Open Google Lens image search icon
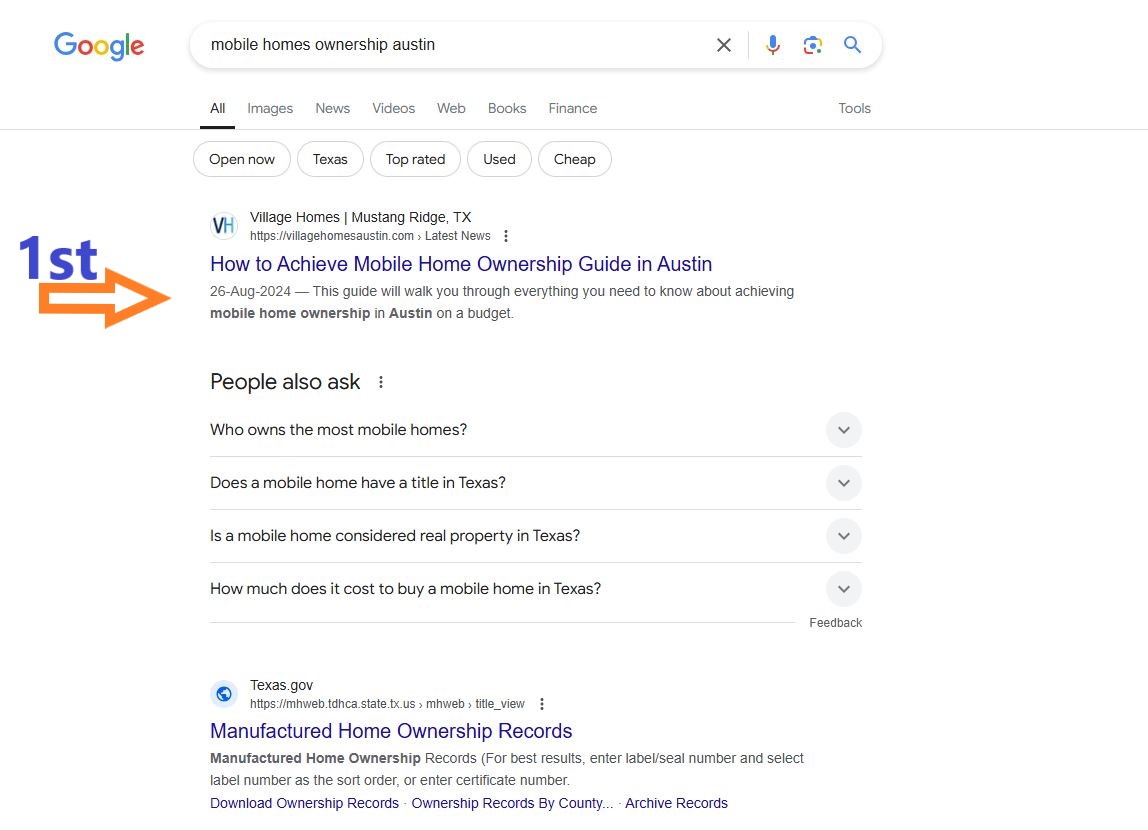 click(812, 45)
